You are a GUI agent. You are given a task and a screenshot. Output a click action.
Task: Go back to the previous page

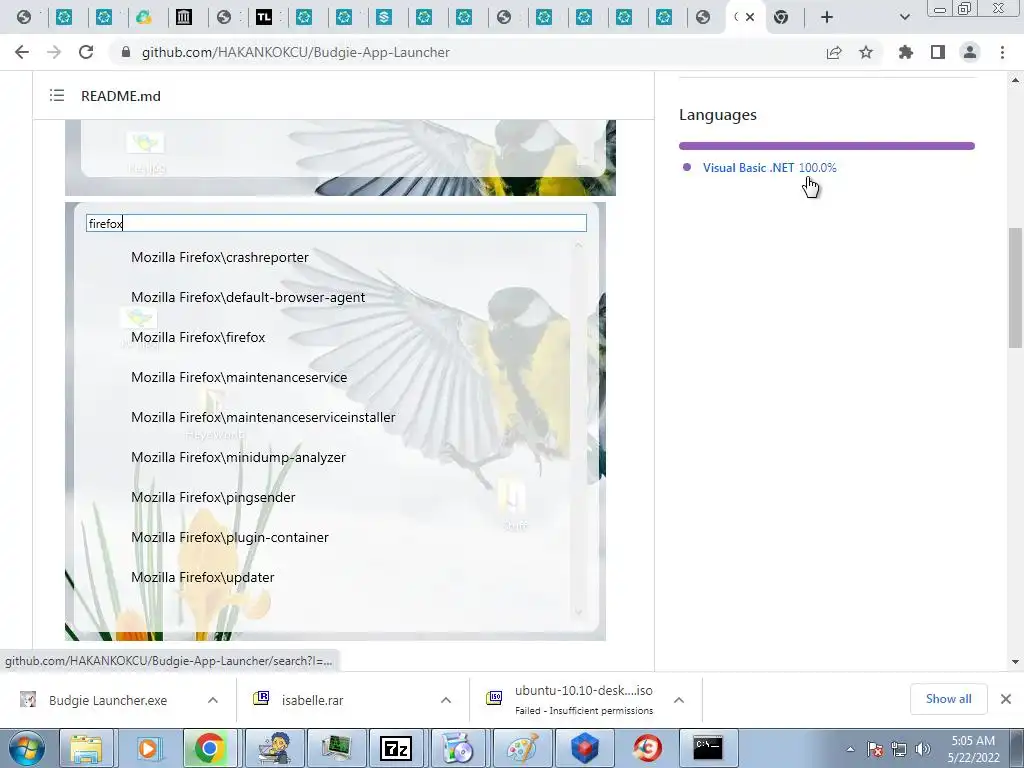click(x=22, y=52)
